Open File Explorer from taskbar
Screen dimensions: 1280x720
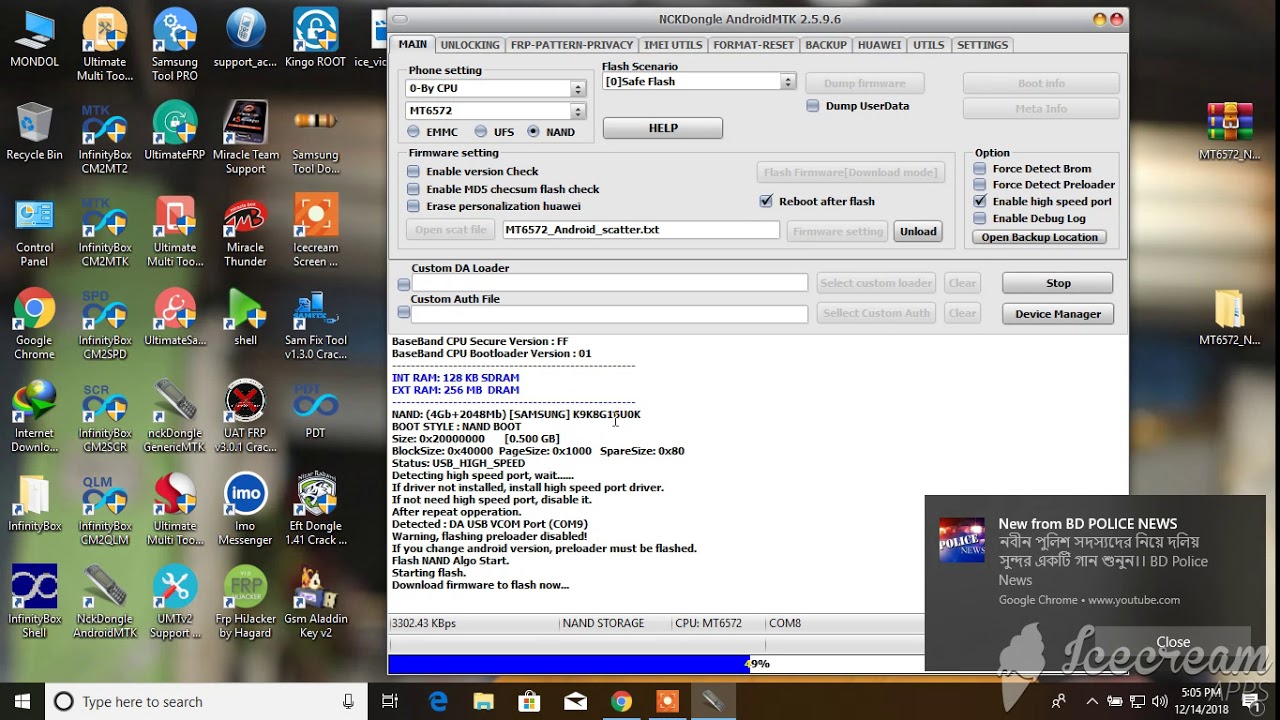tap(484, 701)
